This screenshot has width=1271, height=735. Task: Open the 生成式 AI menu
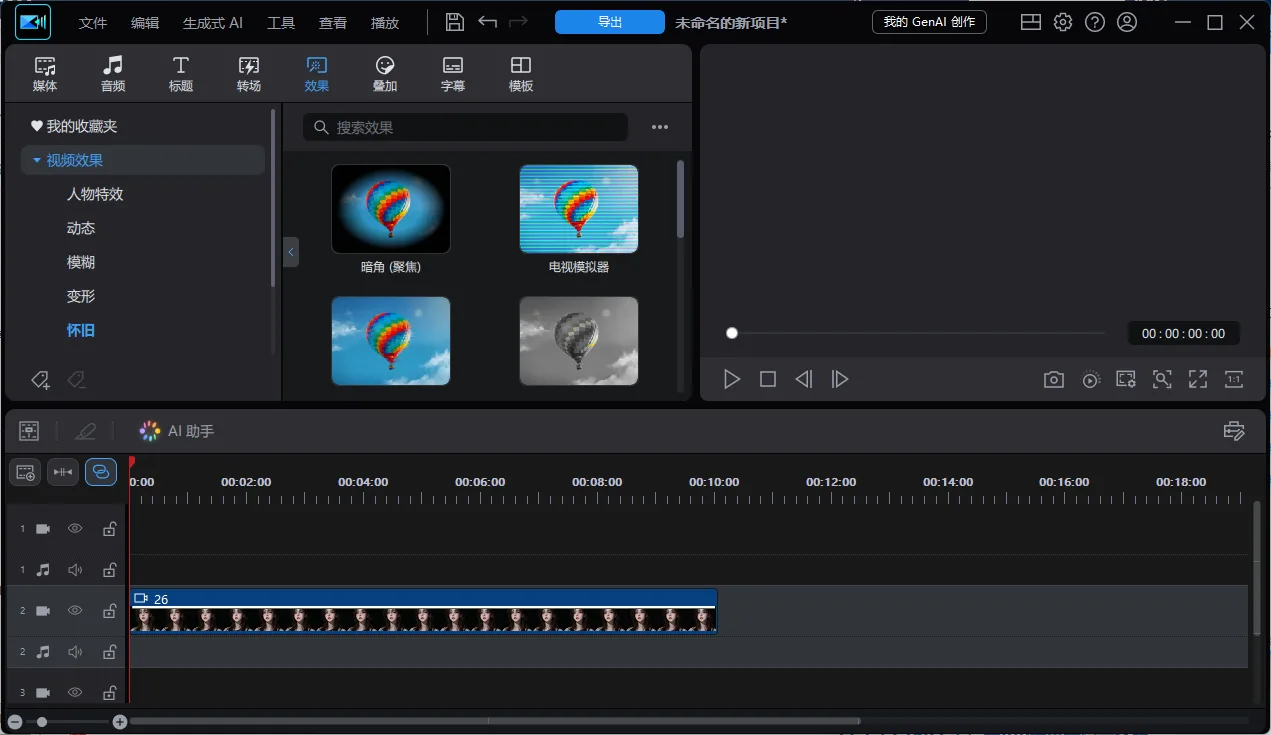[213, 23]
